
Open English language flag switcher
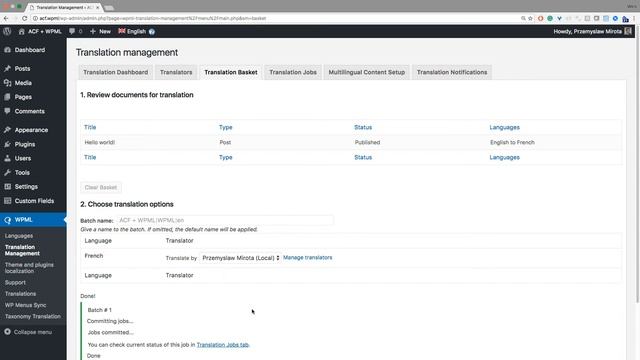point(122,31)
